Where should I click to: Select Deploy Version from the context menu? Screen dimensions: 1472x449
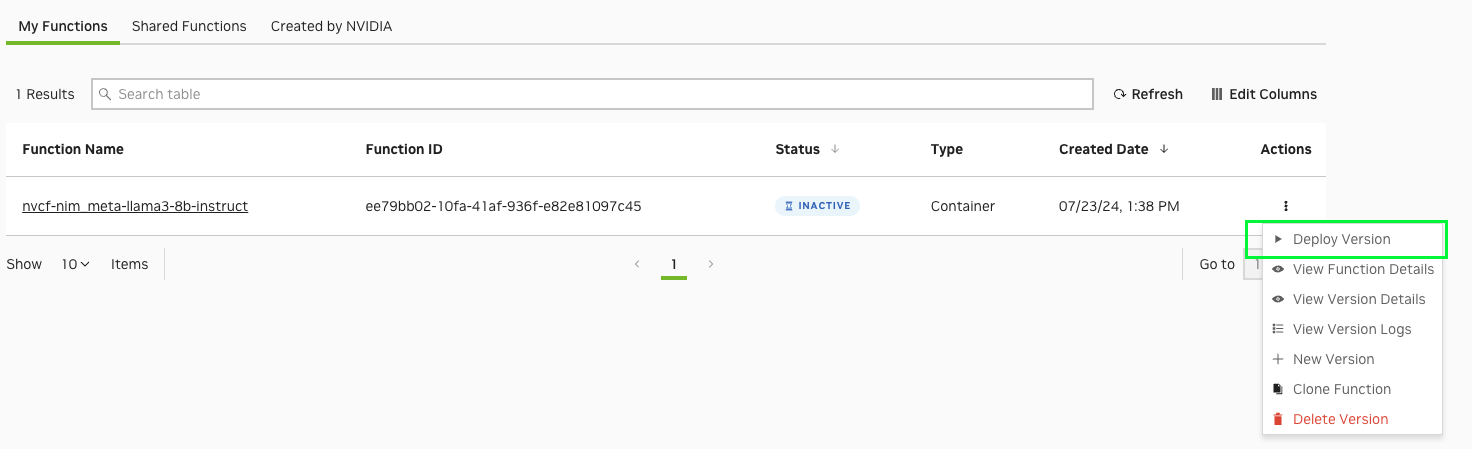point(1341,239)
